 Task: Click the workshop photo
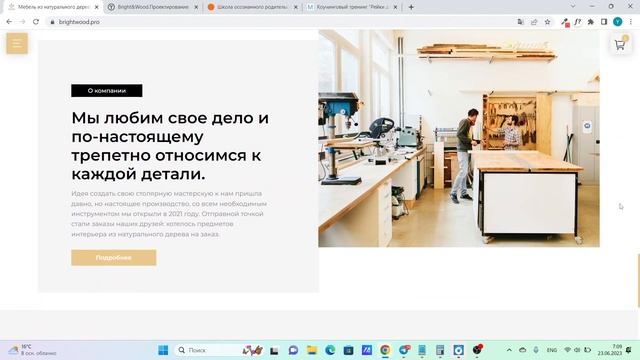459,138
